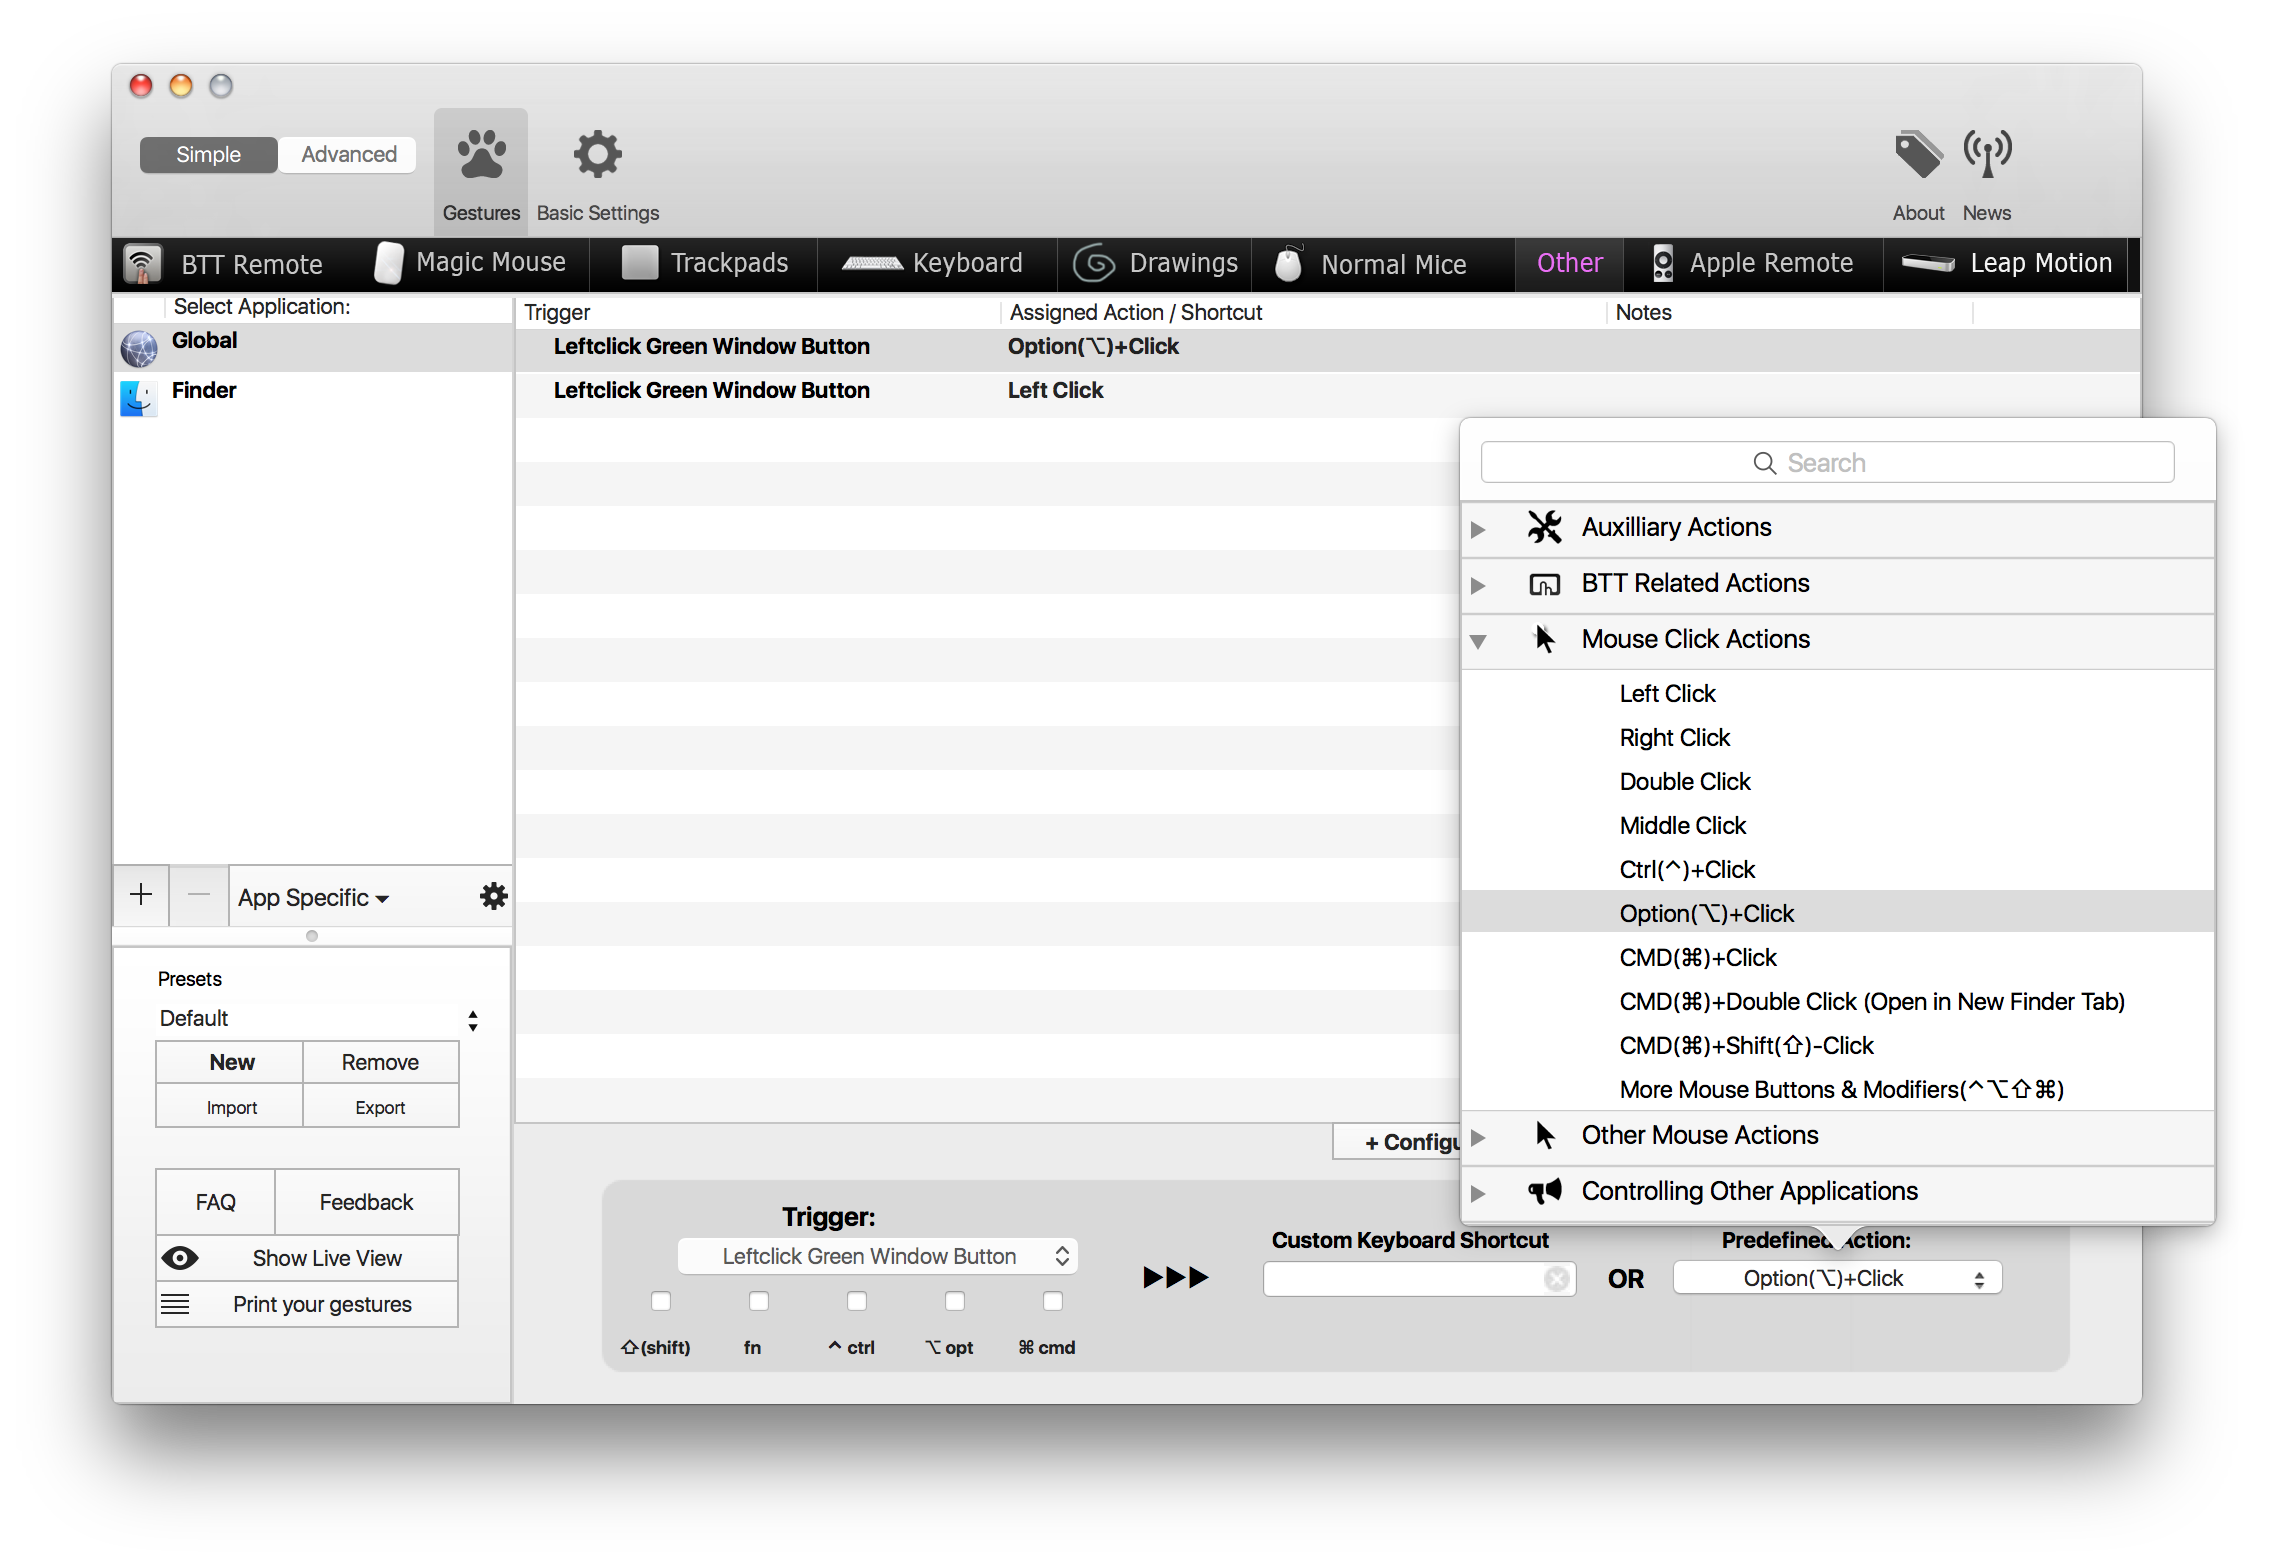
Task: Click the plus icon to add an application
Action: point(141,895)
